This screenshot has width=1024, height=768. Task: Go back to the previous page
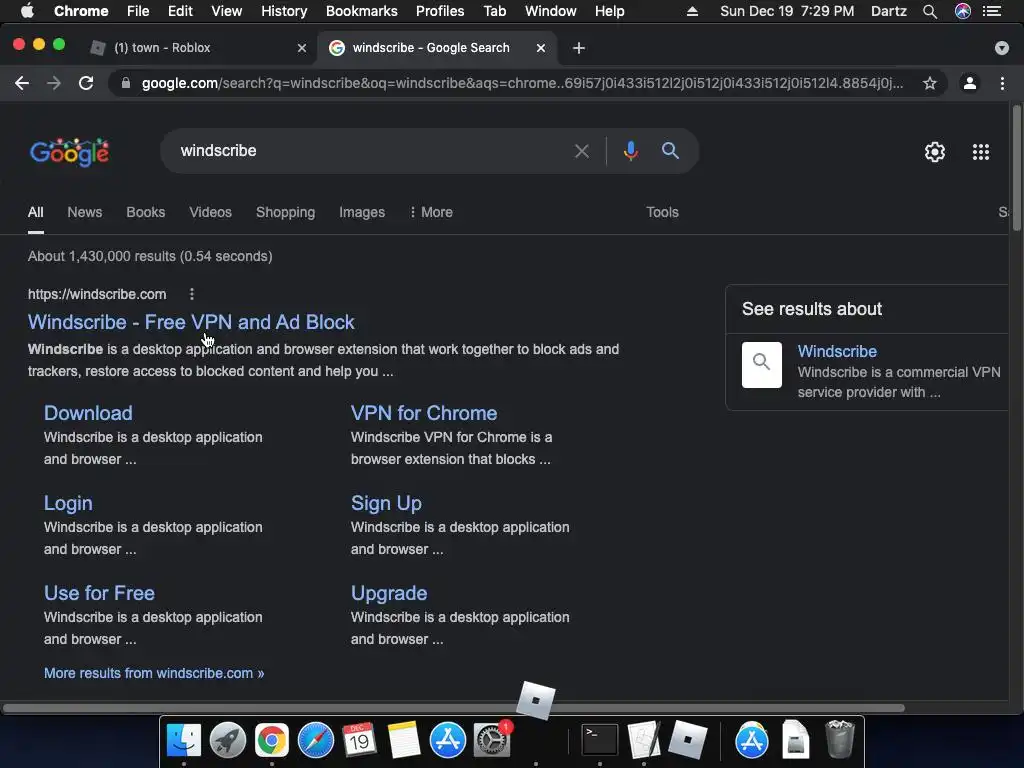(x=22, y=83)
